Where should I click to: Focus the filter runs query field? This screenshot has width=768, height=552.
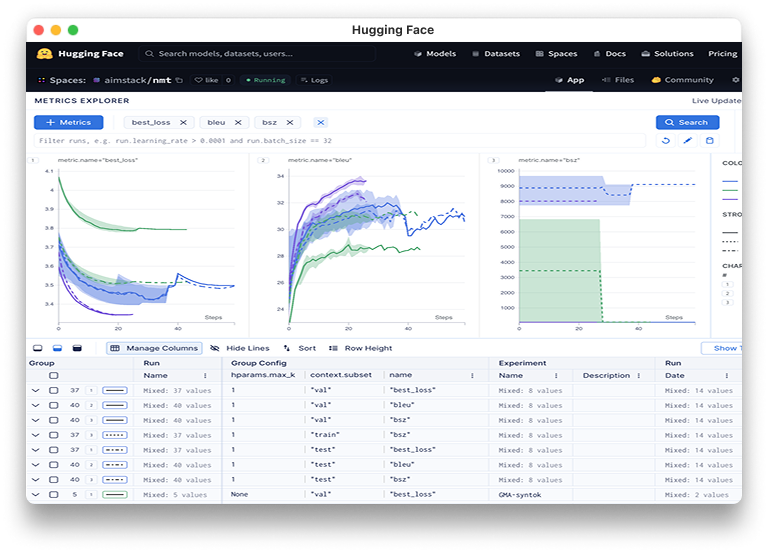point(339,141)
